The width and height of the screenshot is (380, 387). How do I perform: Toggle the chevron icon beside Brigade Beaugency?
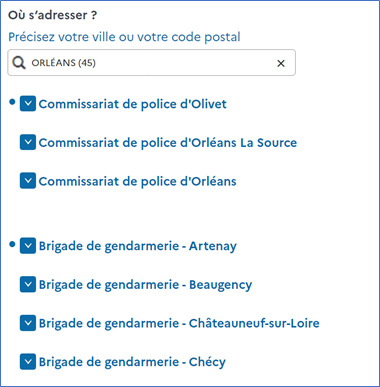point(28,284)
